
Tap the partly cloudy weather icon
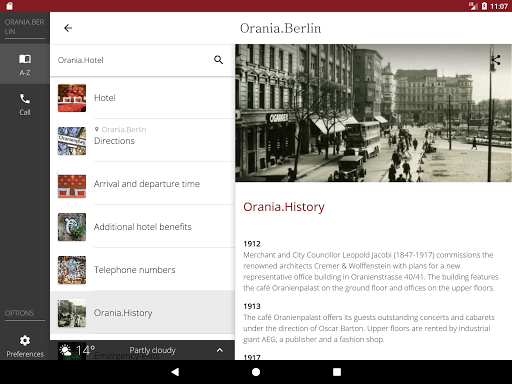point(65,350)
